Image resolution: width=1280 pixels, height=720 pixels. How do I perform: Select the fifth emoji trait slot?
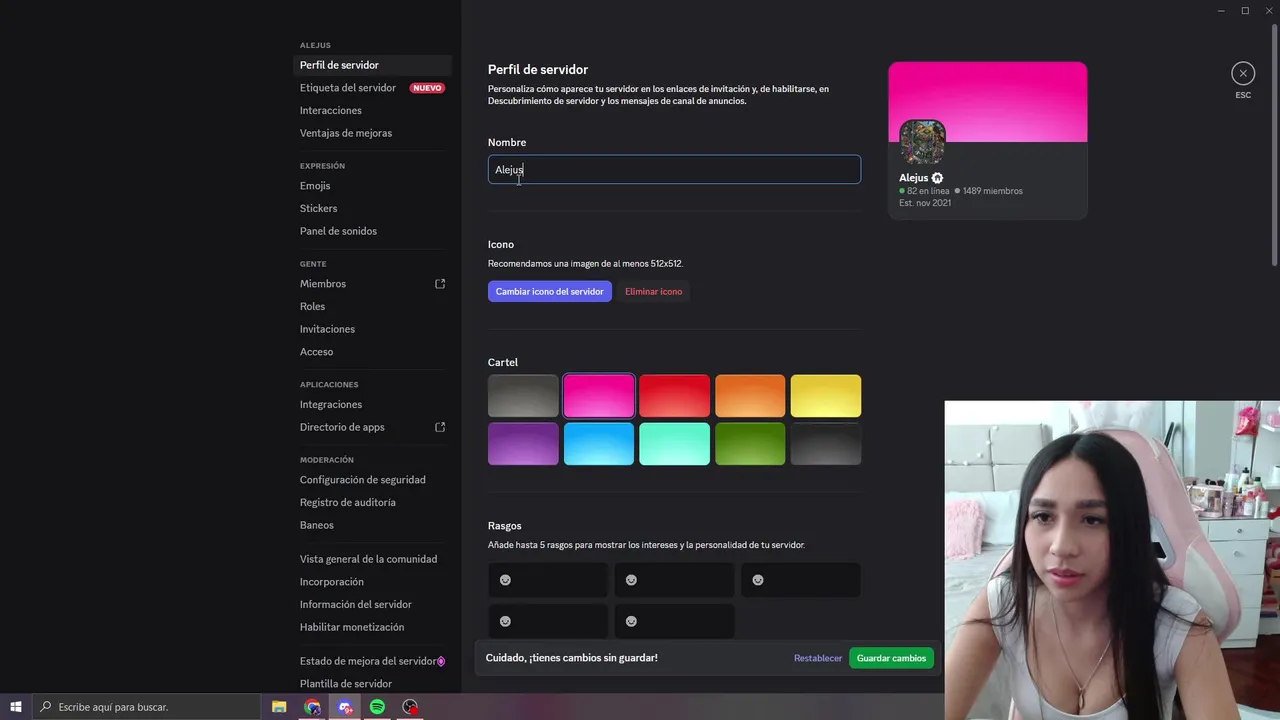tap(674, 621)
